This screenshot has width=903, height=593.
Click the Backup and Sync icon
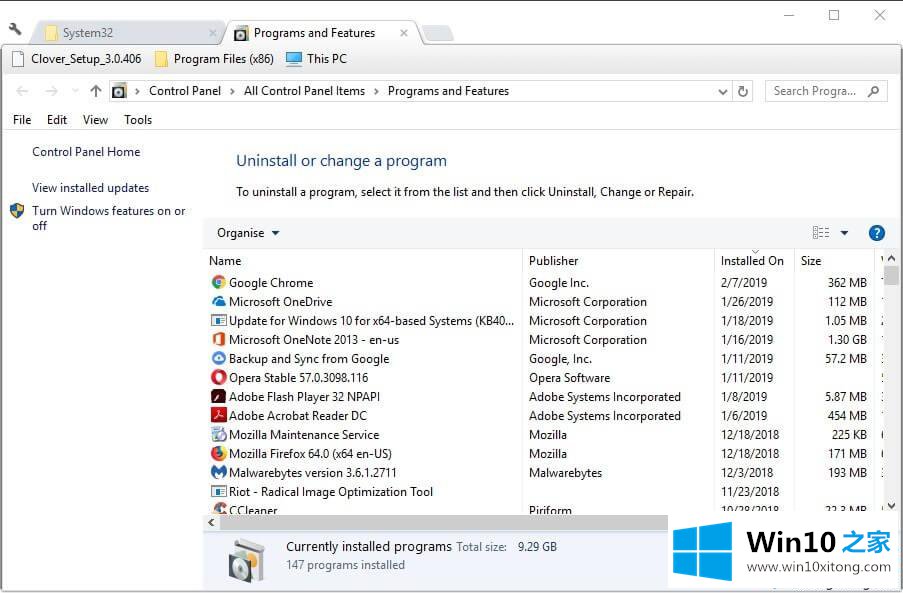pos(218,358)
